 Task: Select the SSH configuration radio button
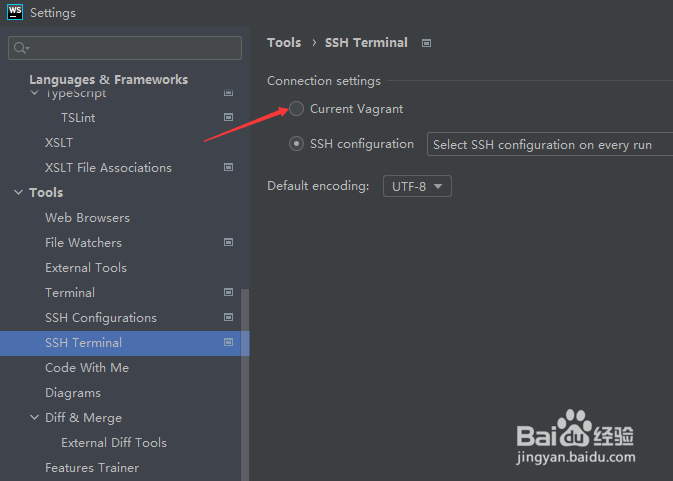coord(297,144)
